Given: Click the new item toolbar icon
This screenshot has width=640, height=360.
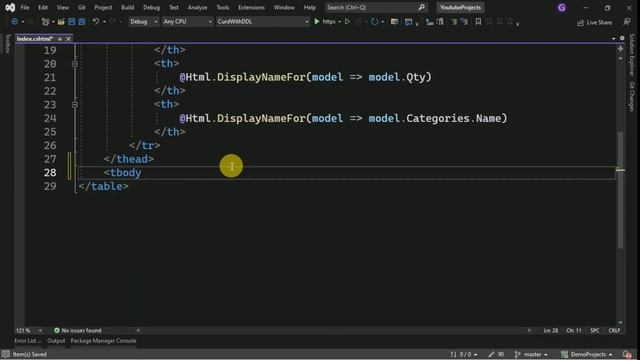Looking at the screenshot, I should pos(45,22).
